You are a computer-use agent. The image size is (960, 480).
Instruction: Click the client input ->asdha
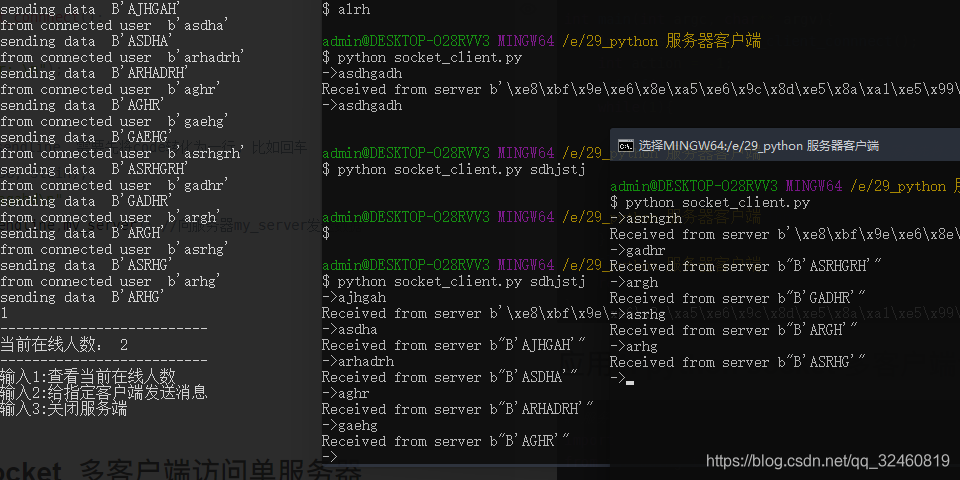pos(350,329)
